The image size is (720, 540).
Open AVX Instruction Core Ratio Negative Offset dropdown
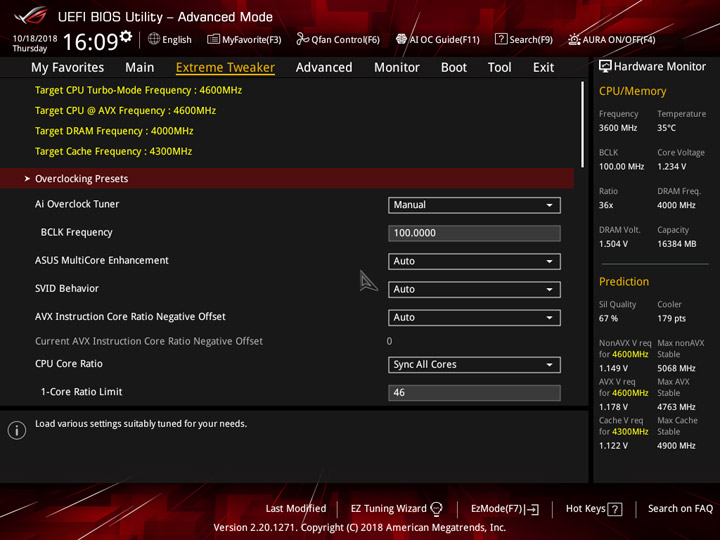(474, 318)
